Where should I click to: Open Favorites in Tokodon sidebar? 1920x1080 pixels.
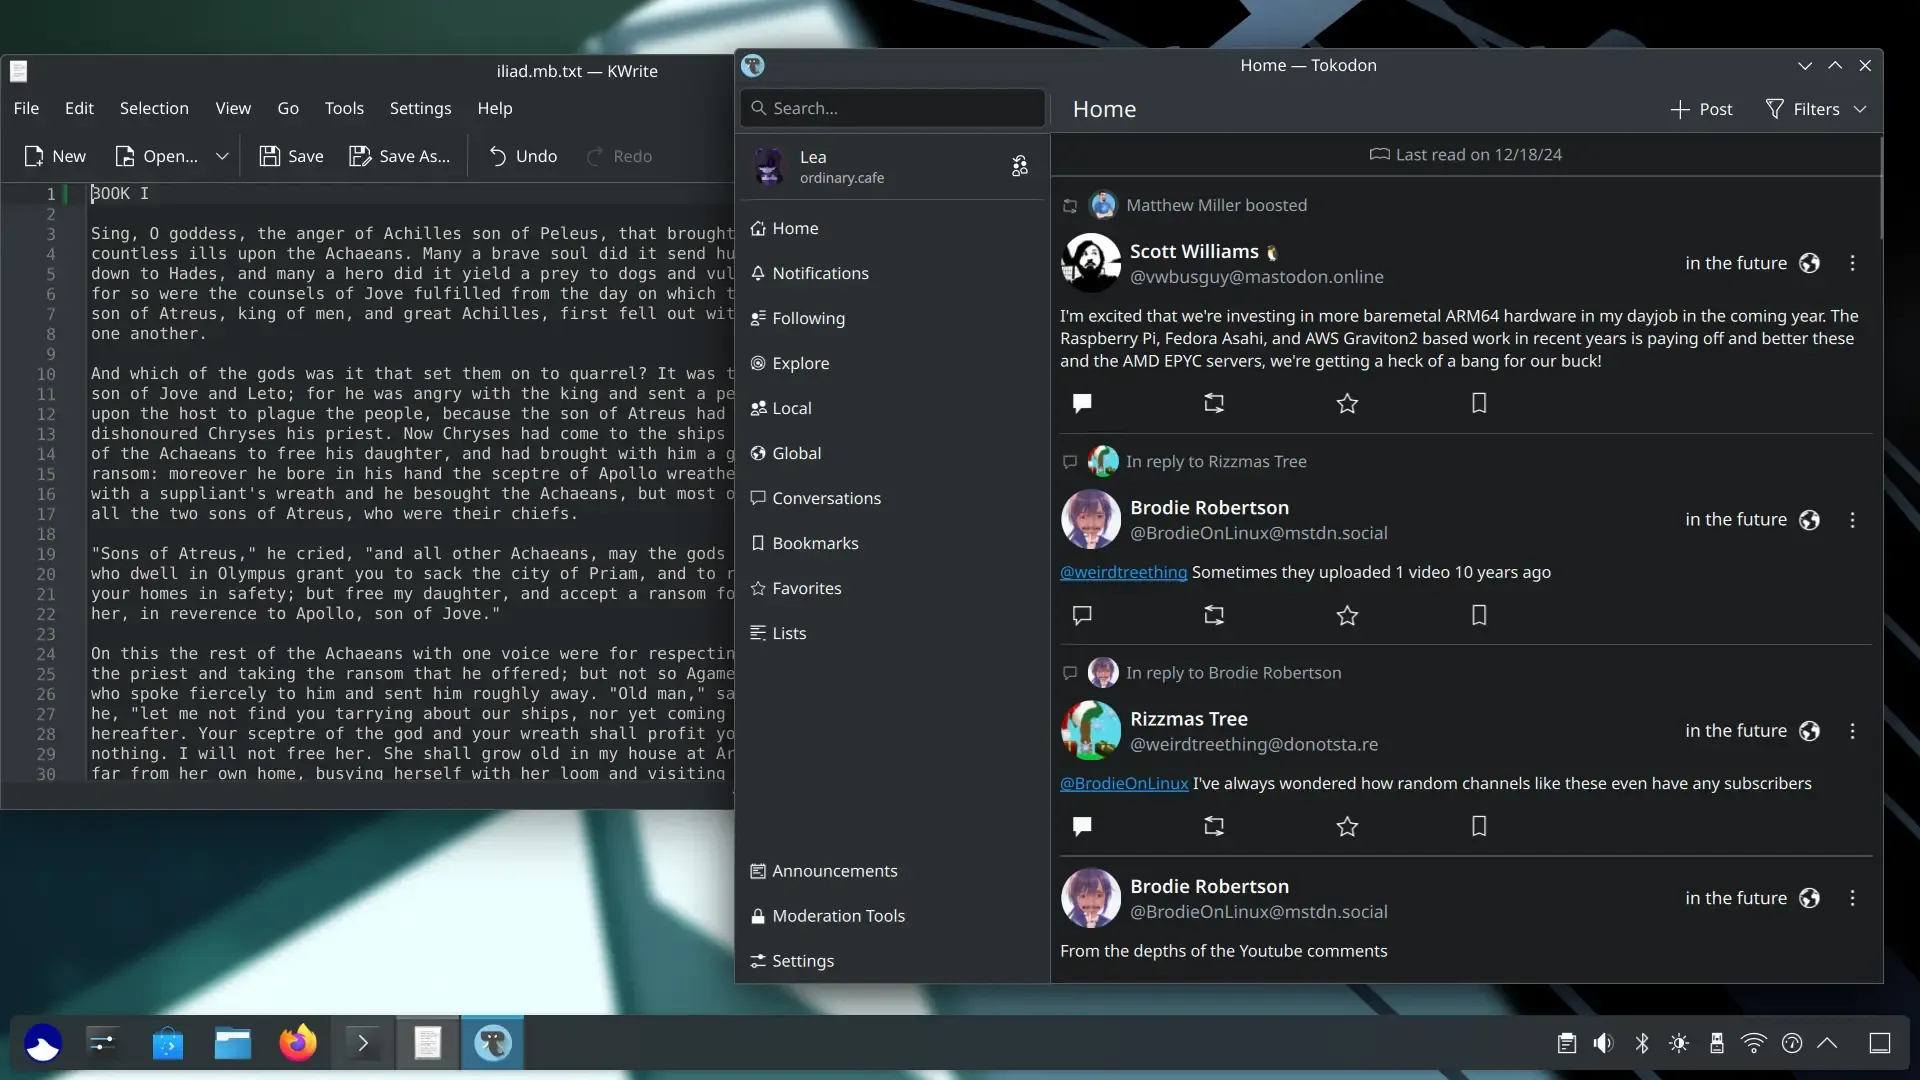(893, 588)
